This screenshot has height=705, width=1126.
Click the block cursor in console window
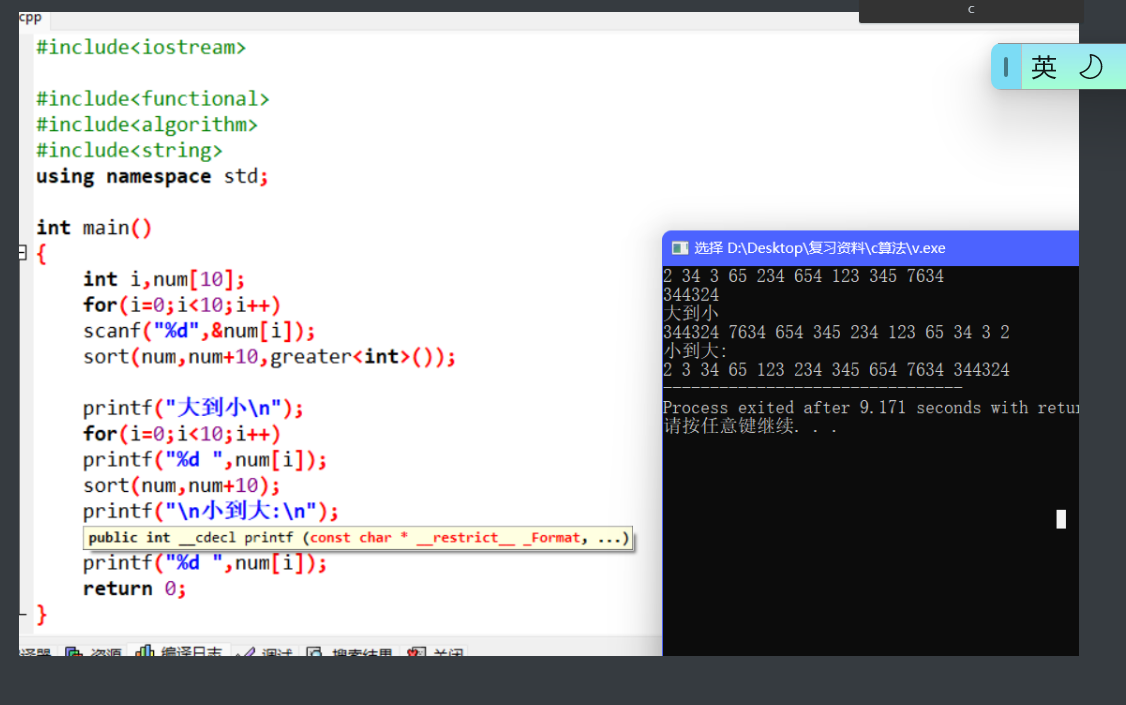click(x=1059, y=519)
